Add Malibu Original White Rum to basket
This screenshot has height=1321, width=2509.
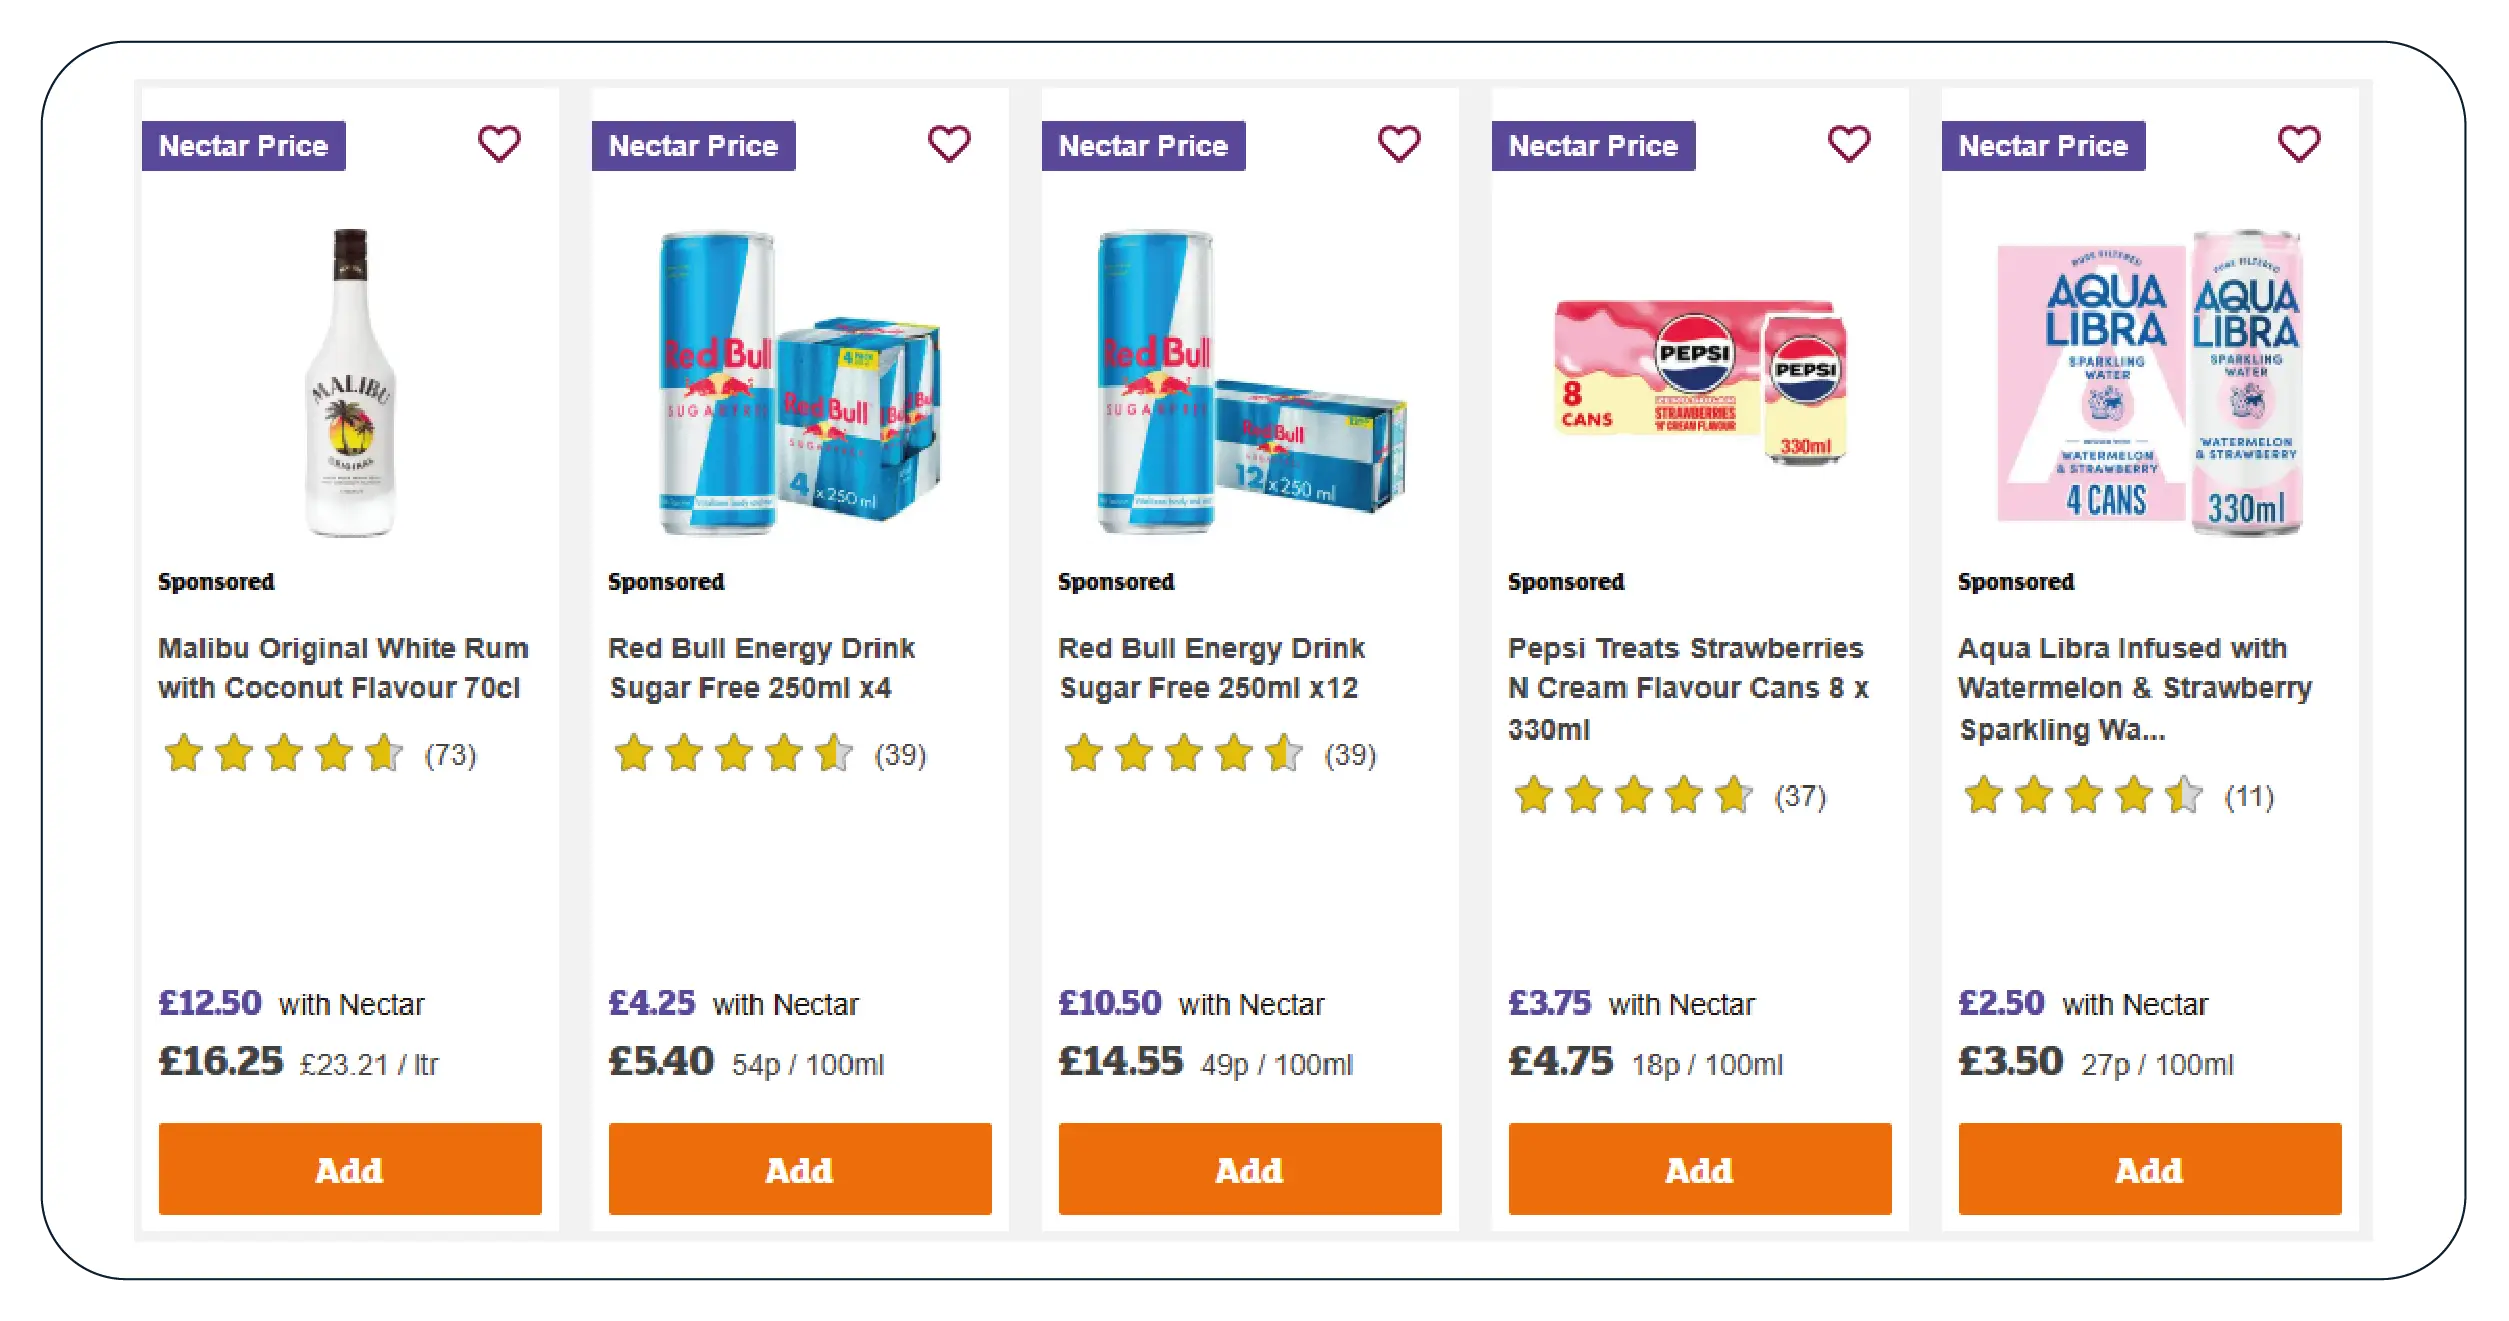pos(350,1168)
